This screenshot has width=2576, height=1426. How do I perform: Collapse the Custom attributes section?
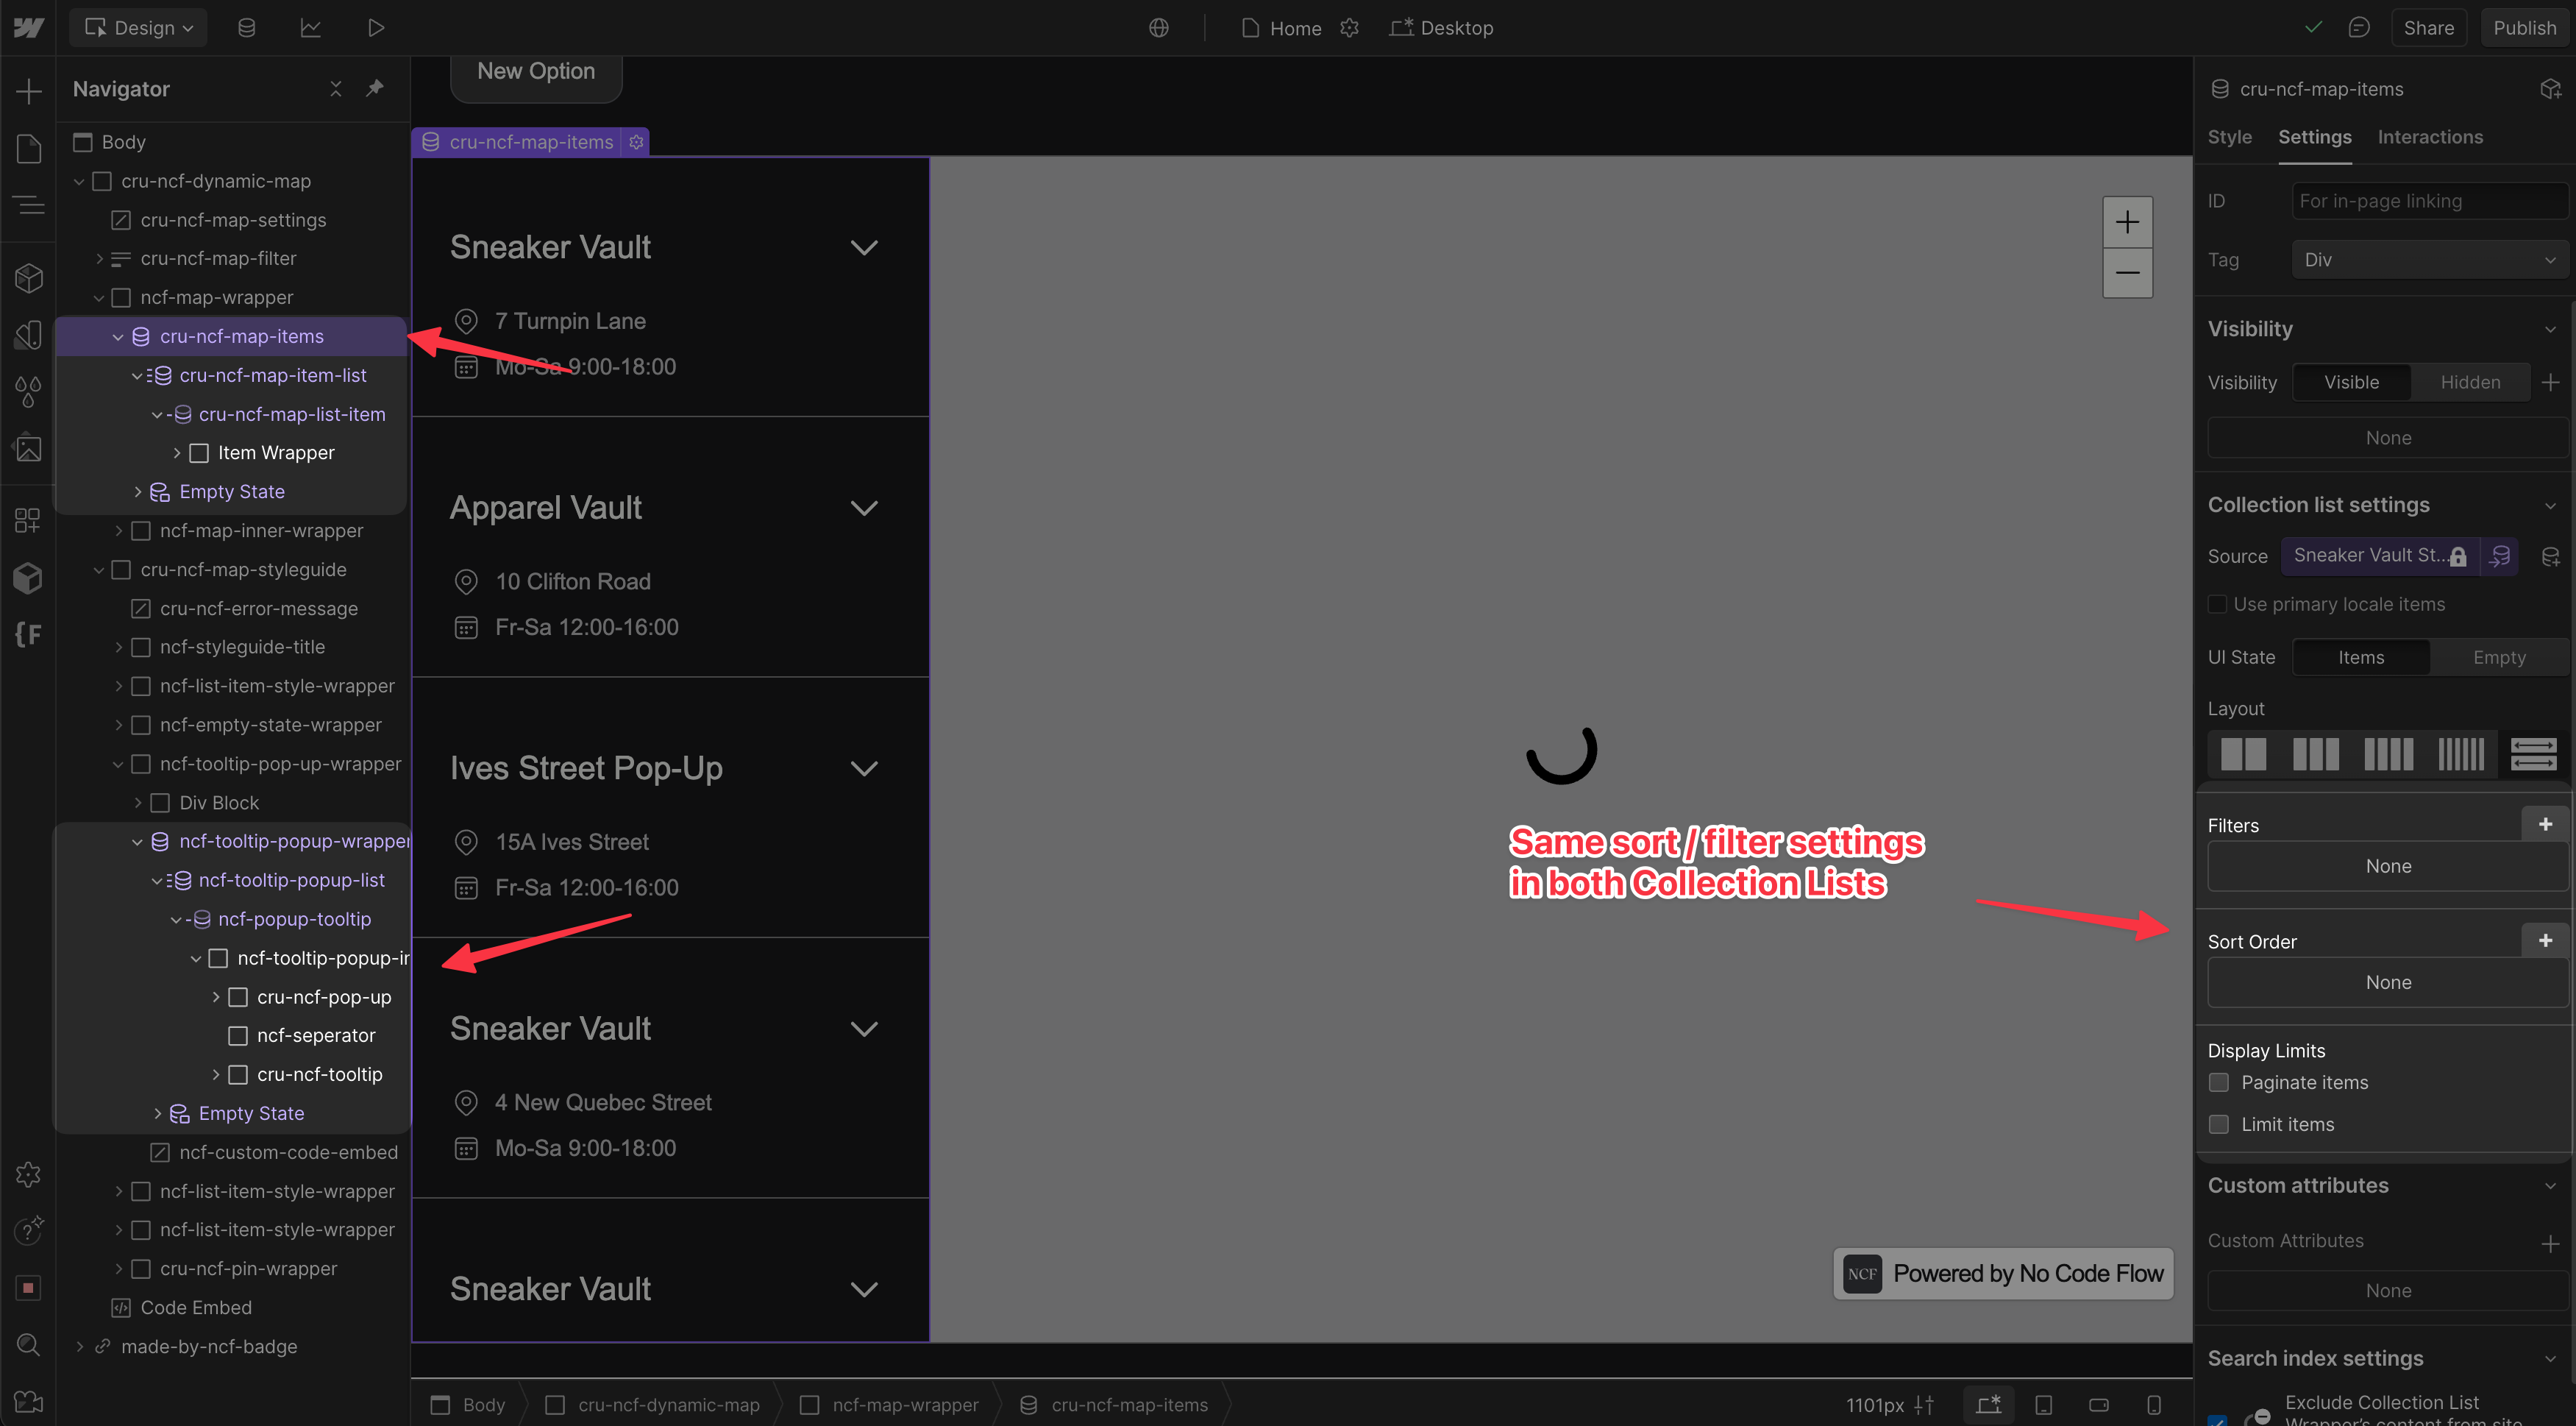click(2549, 1185)
